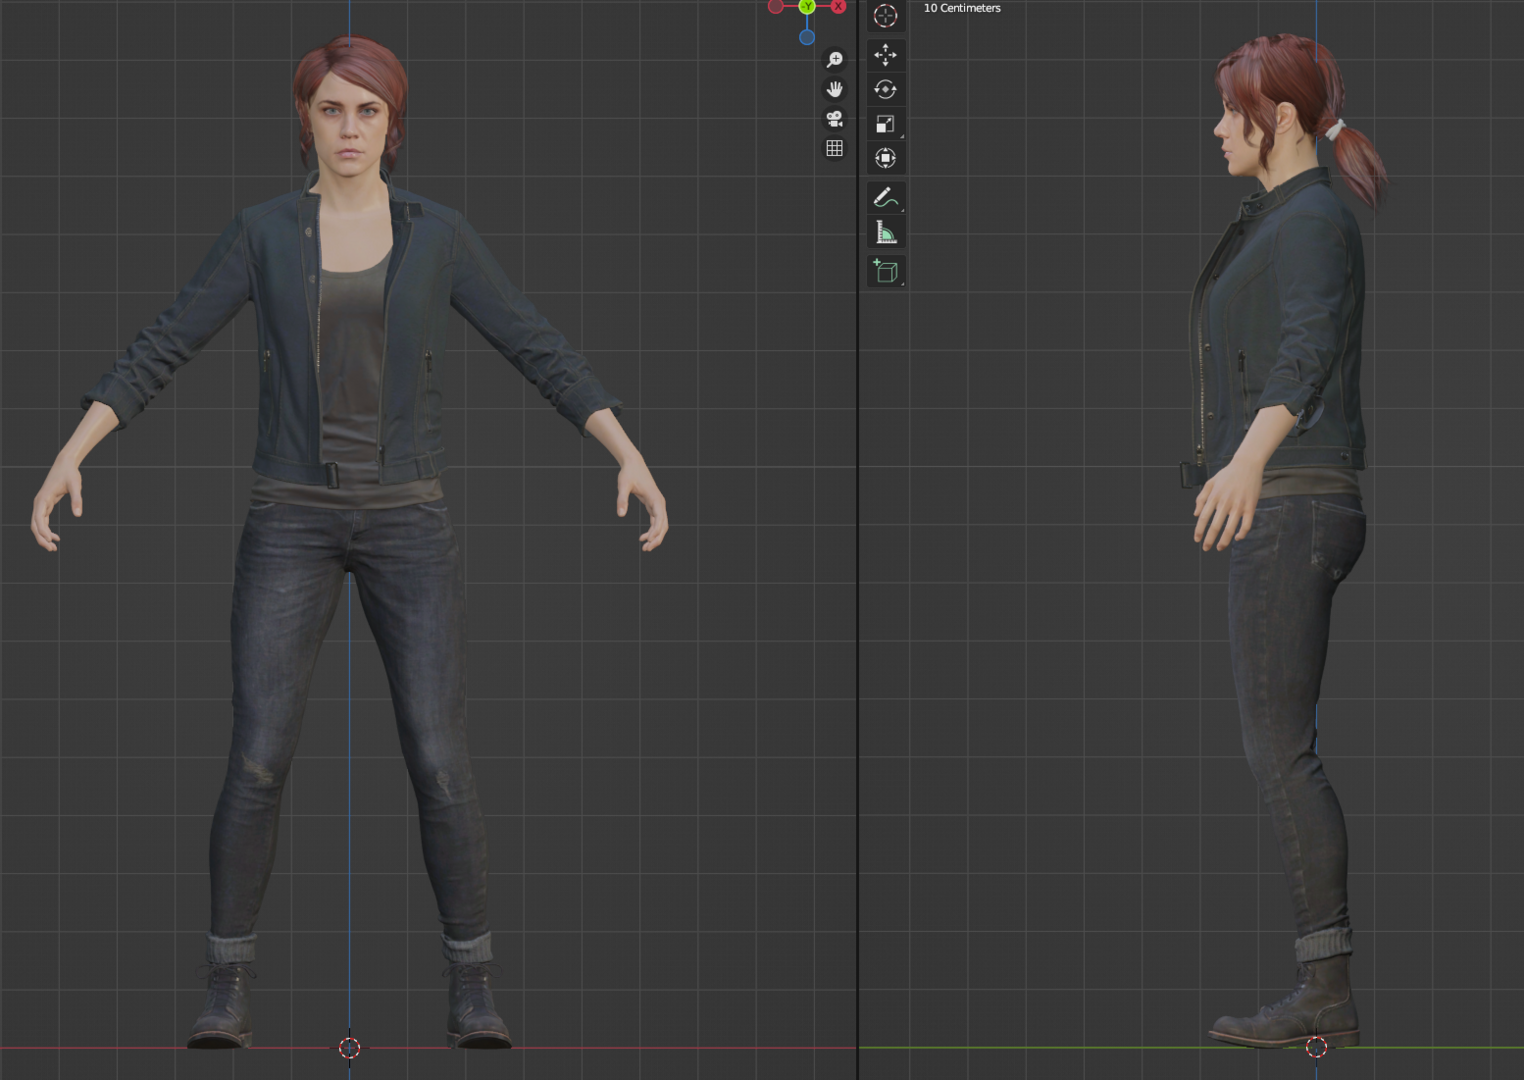The image size is (1524, 1080).
Task: Click the red X axis gizmo circle
Action: point(838,6)
